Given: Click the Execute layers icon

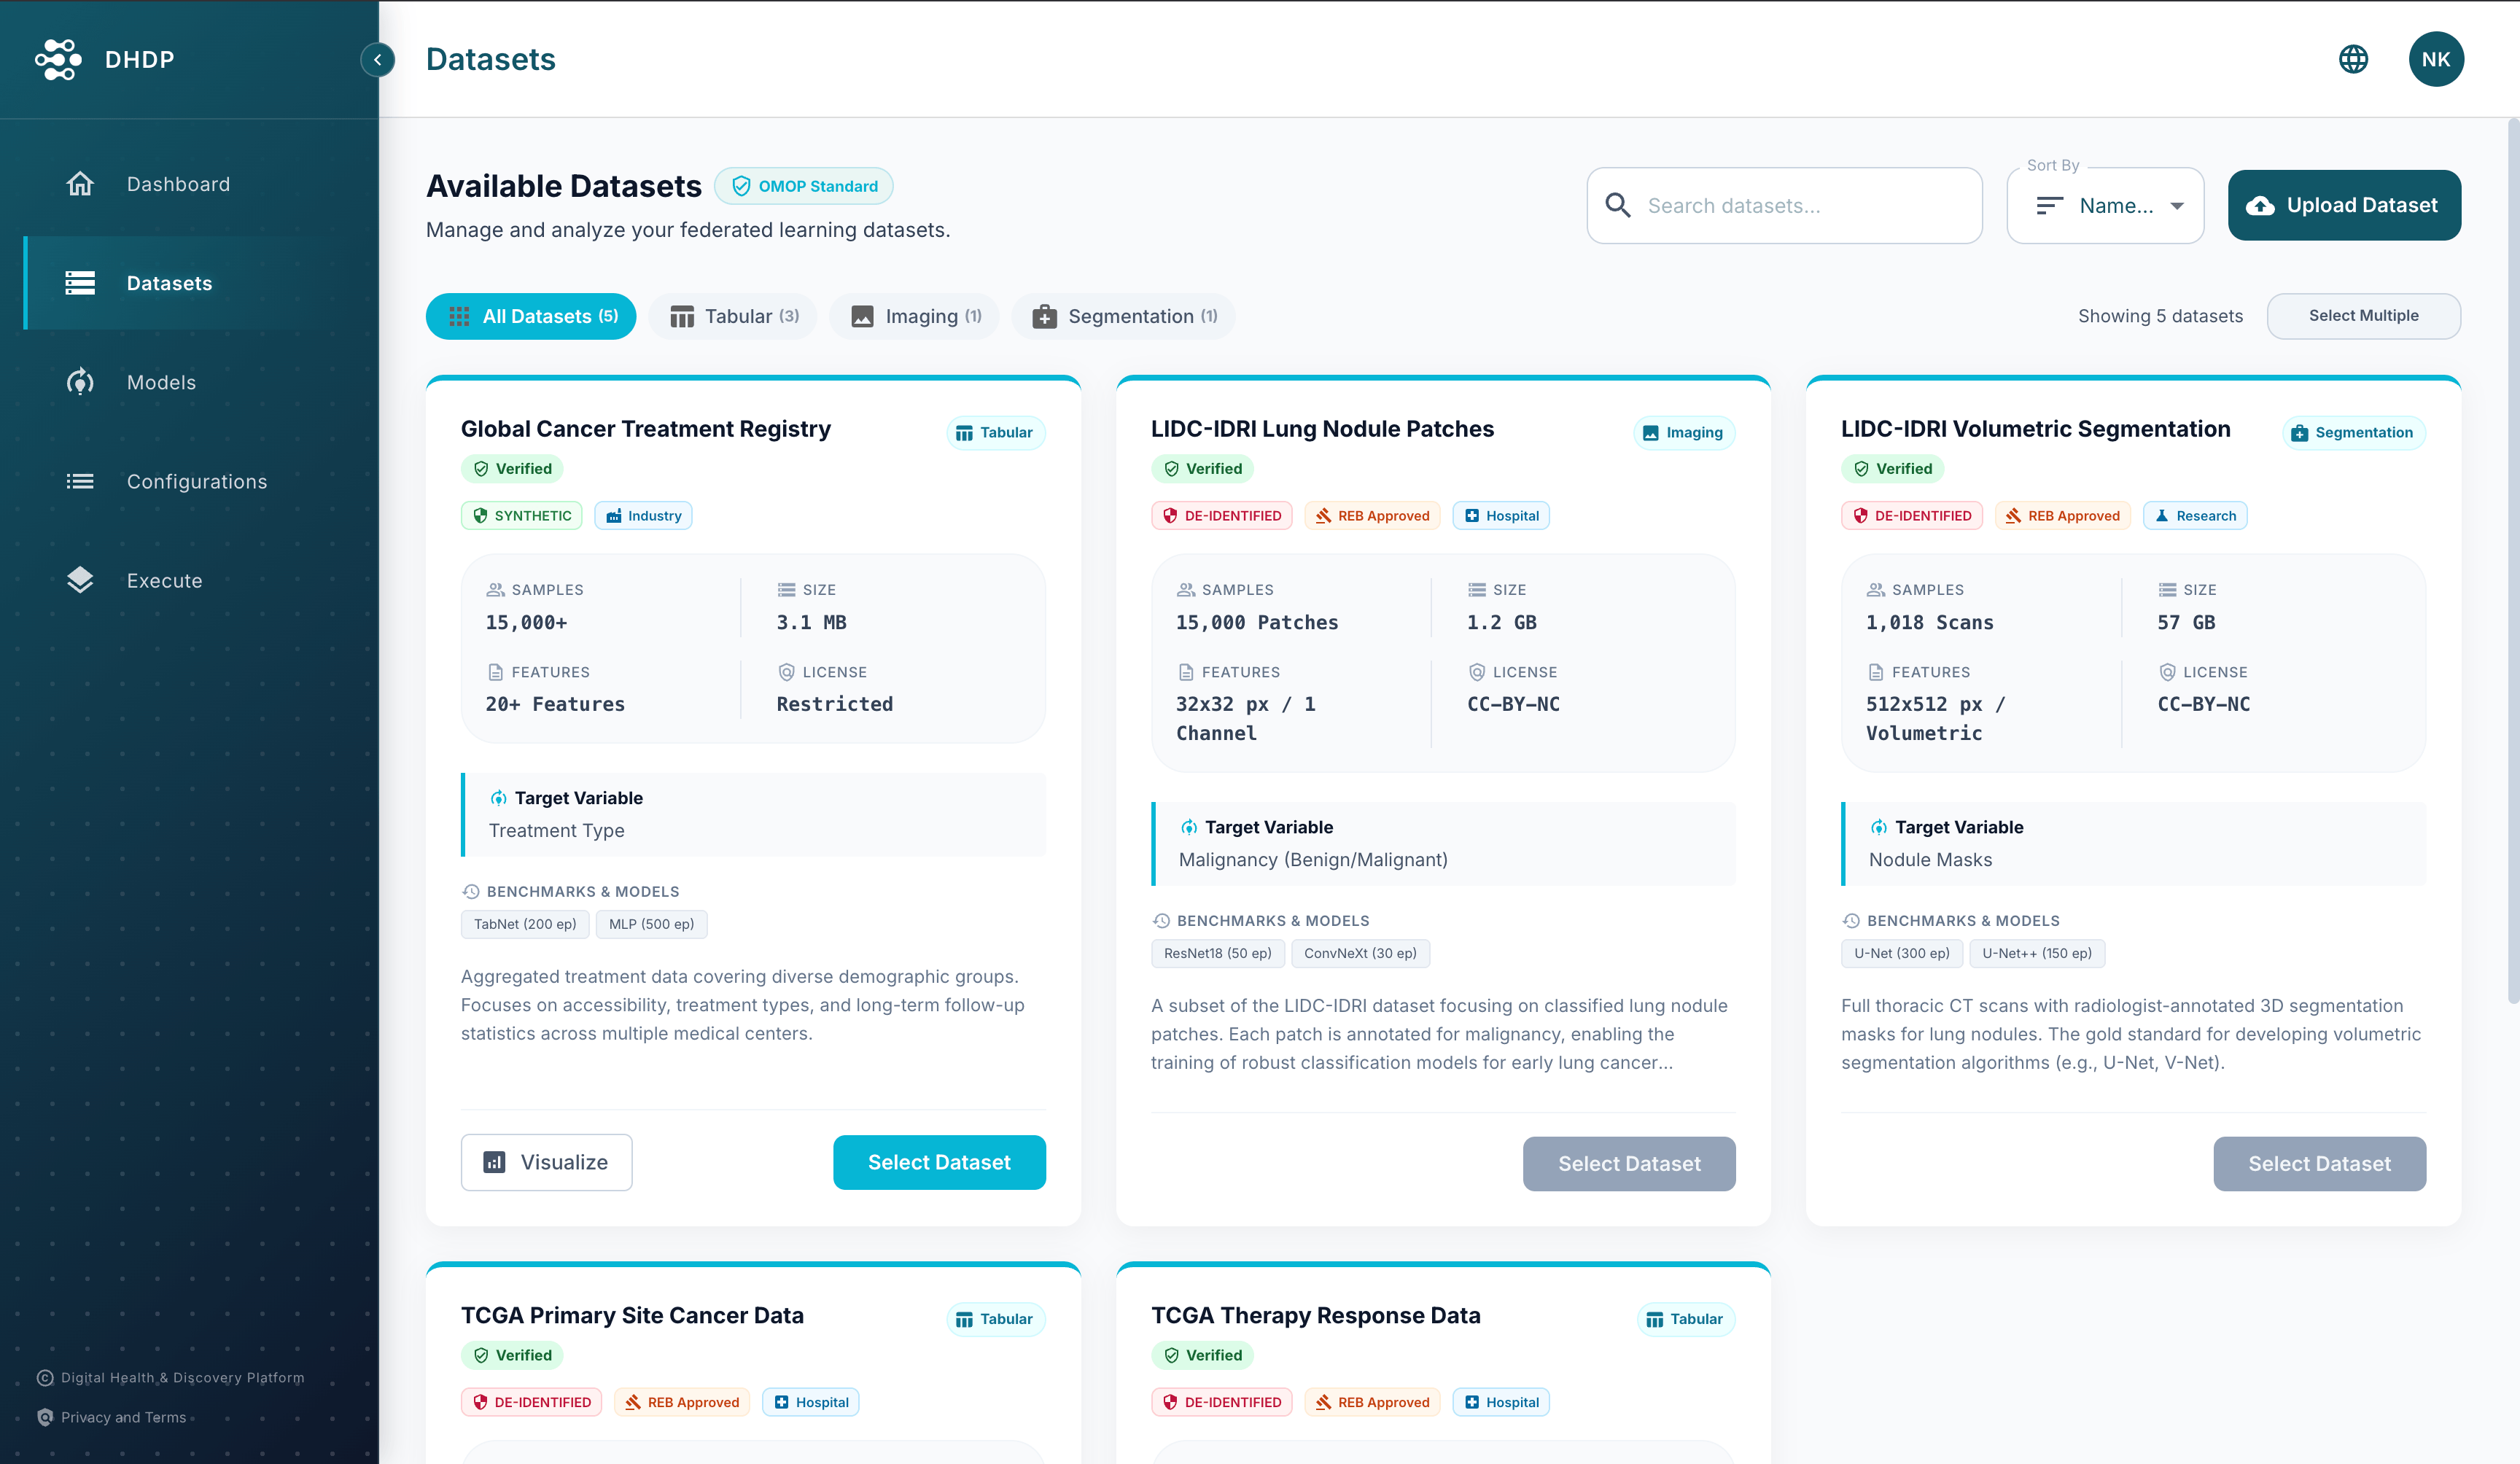Looking at the screenshot, I should click(80, 580).
